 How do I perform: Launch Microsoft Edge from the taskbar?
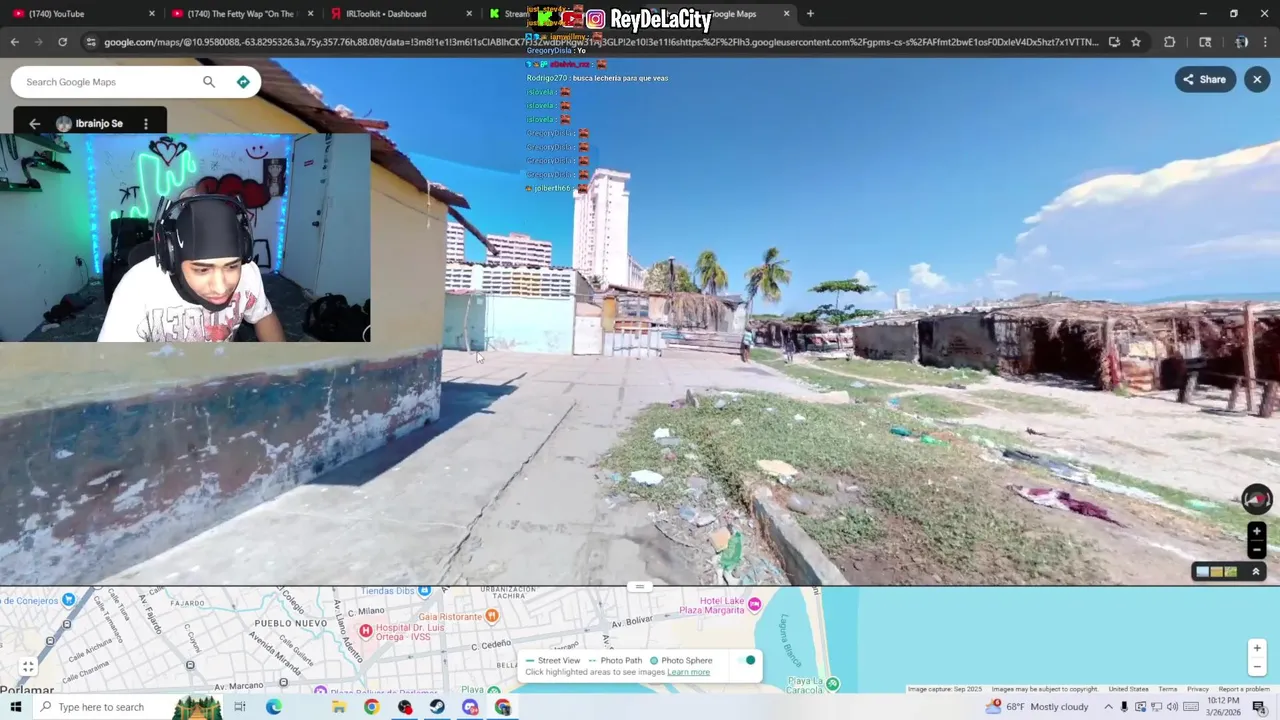pyautogui.click(x=273, y=707)
